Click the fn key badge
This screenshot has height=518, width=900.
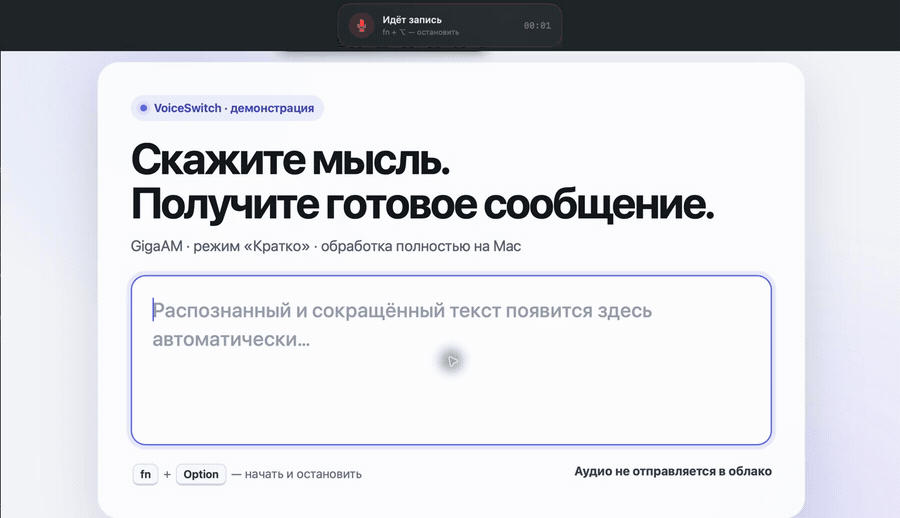(145, 474)
